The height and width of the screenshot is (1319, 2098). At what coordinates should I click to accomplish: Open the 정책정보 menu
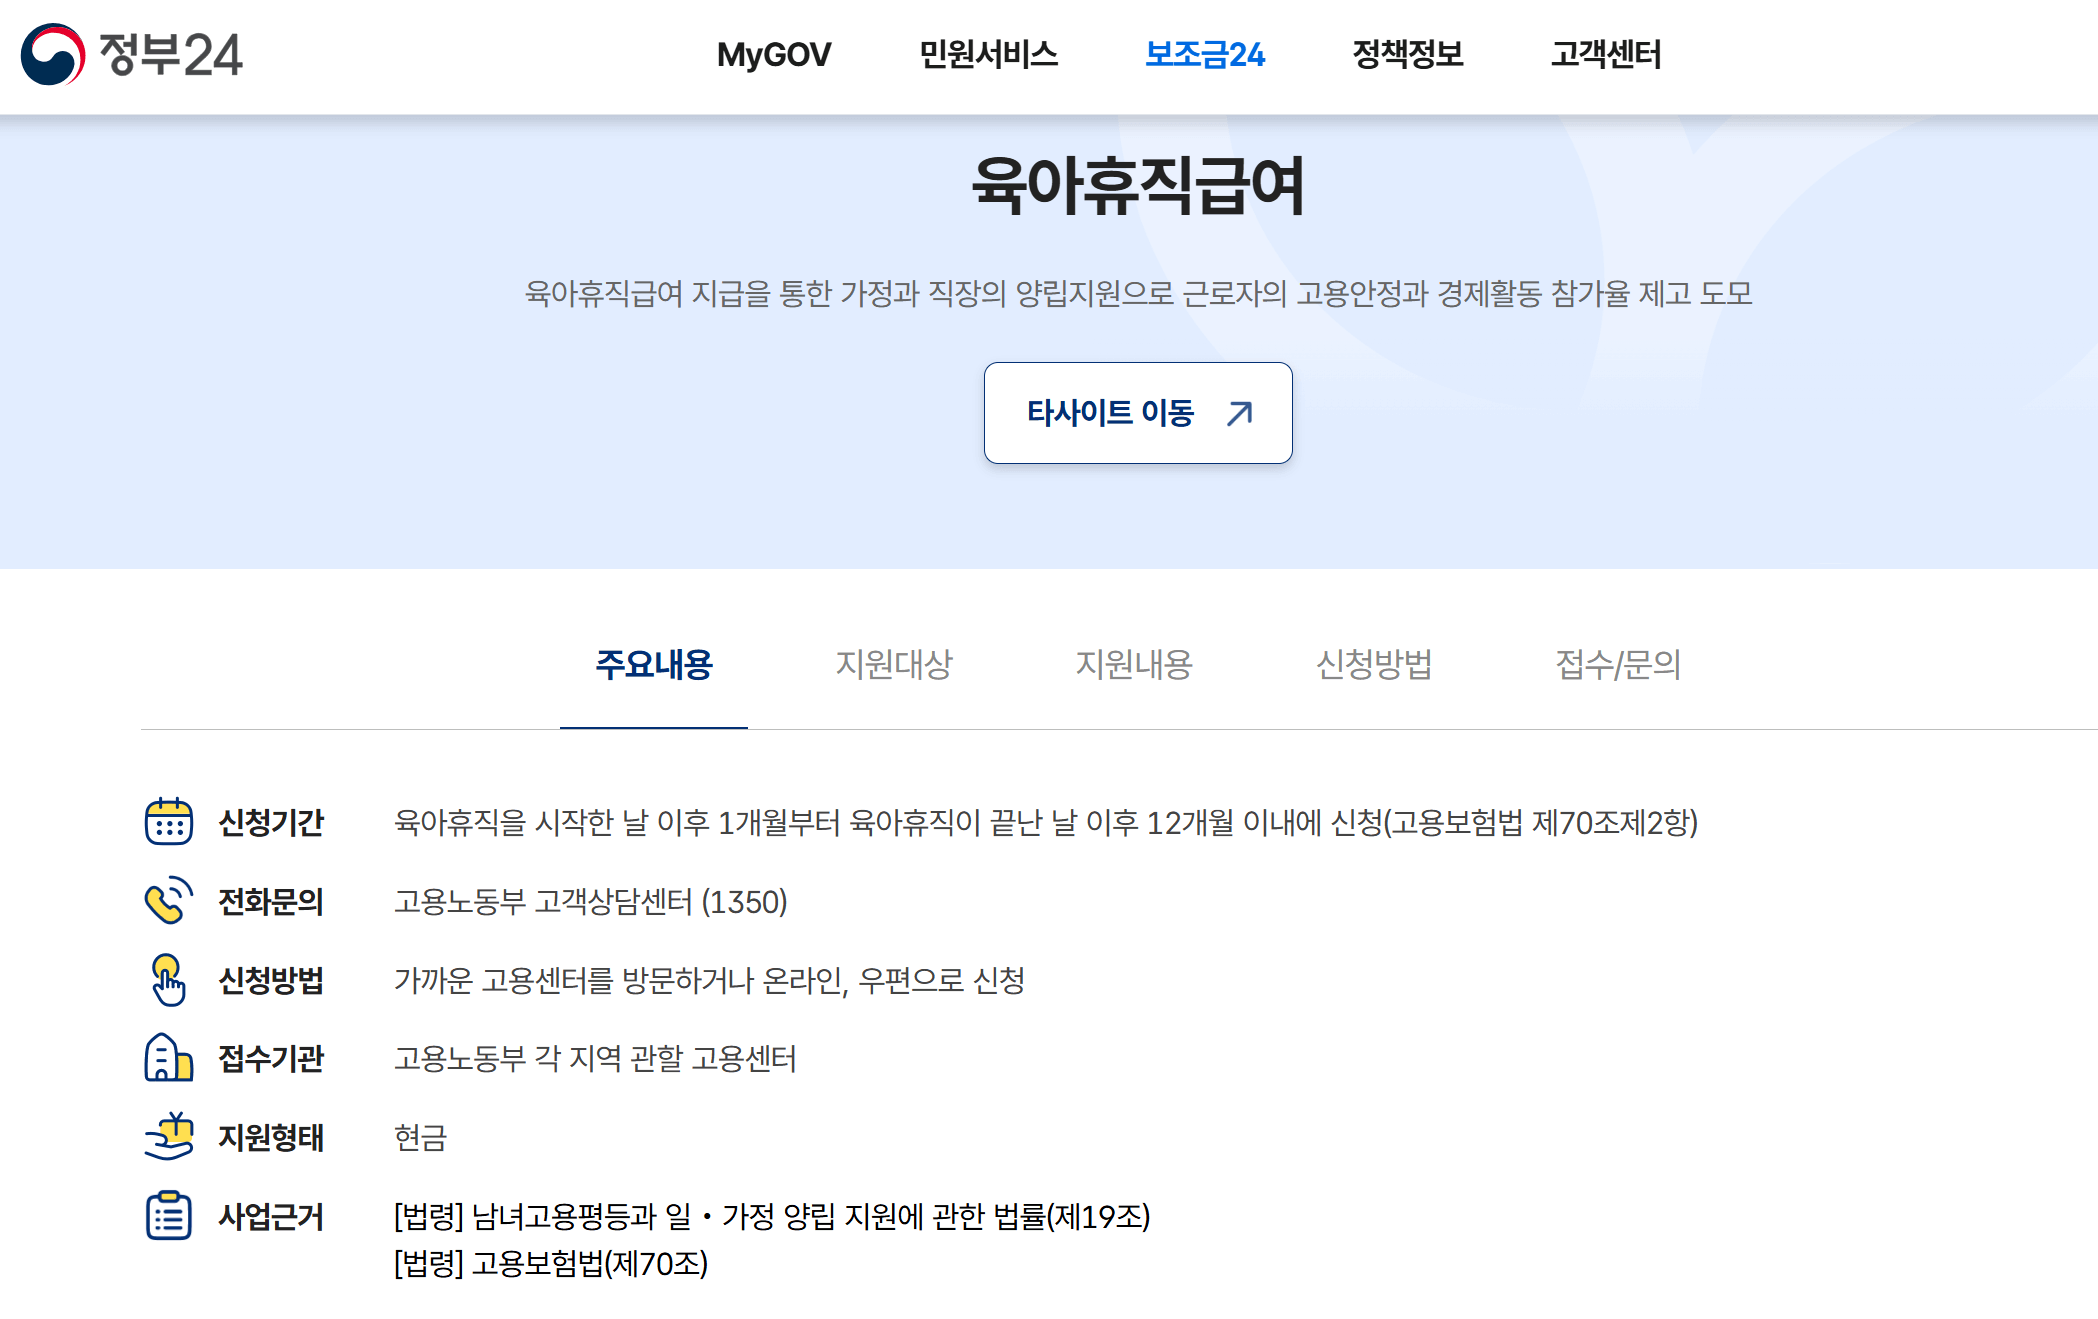[x=1407, y=55]
